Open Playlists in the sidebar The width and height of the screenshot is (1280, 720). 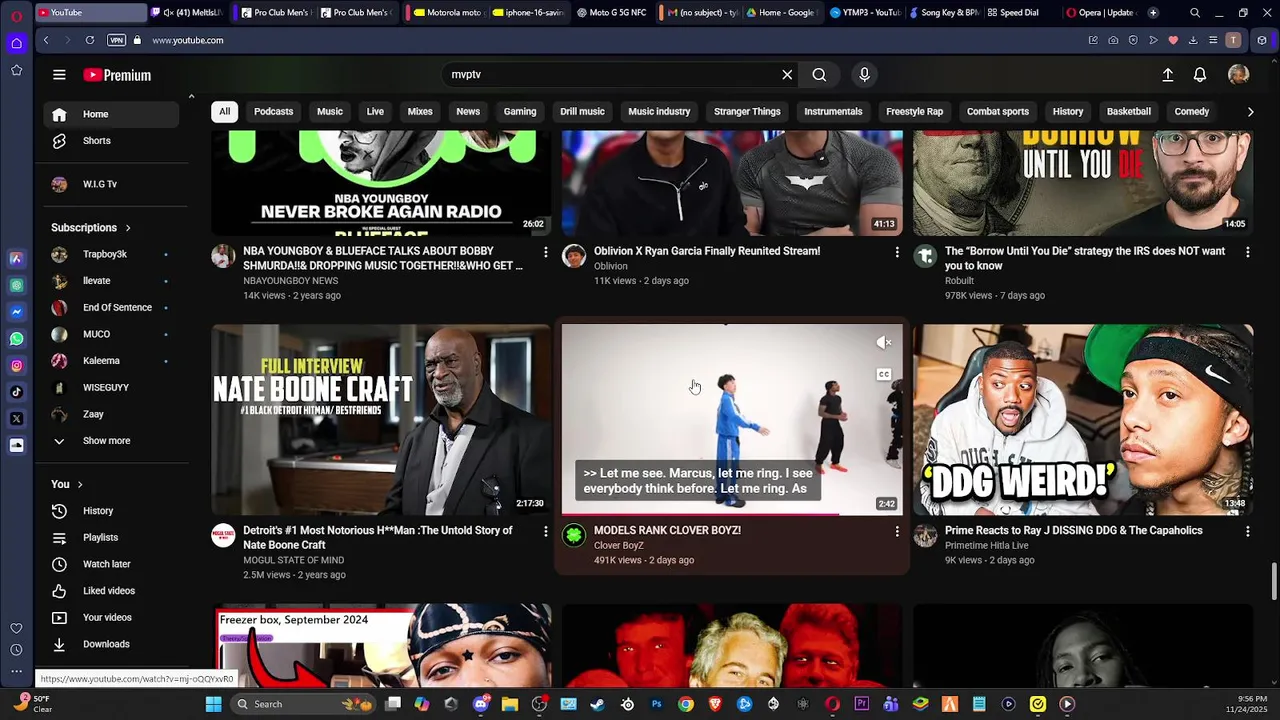(x=111, y=538)
